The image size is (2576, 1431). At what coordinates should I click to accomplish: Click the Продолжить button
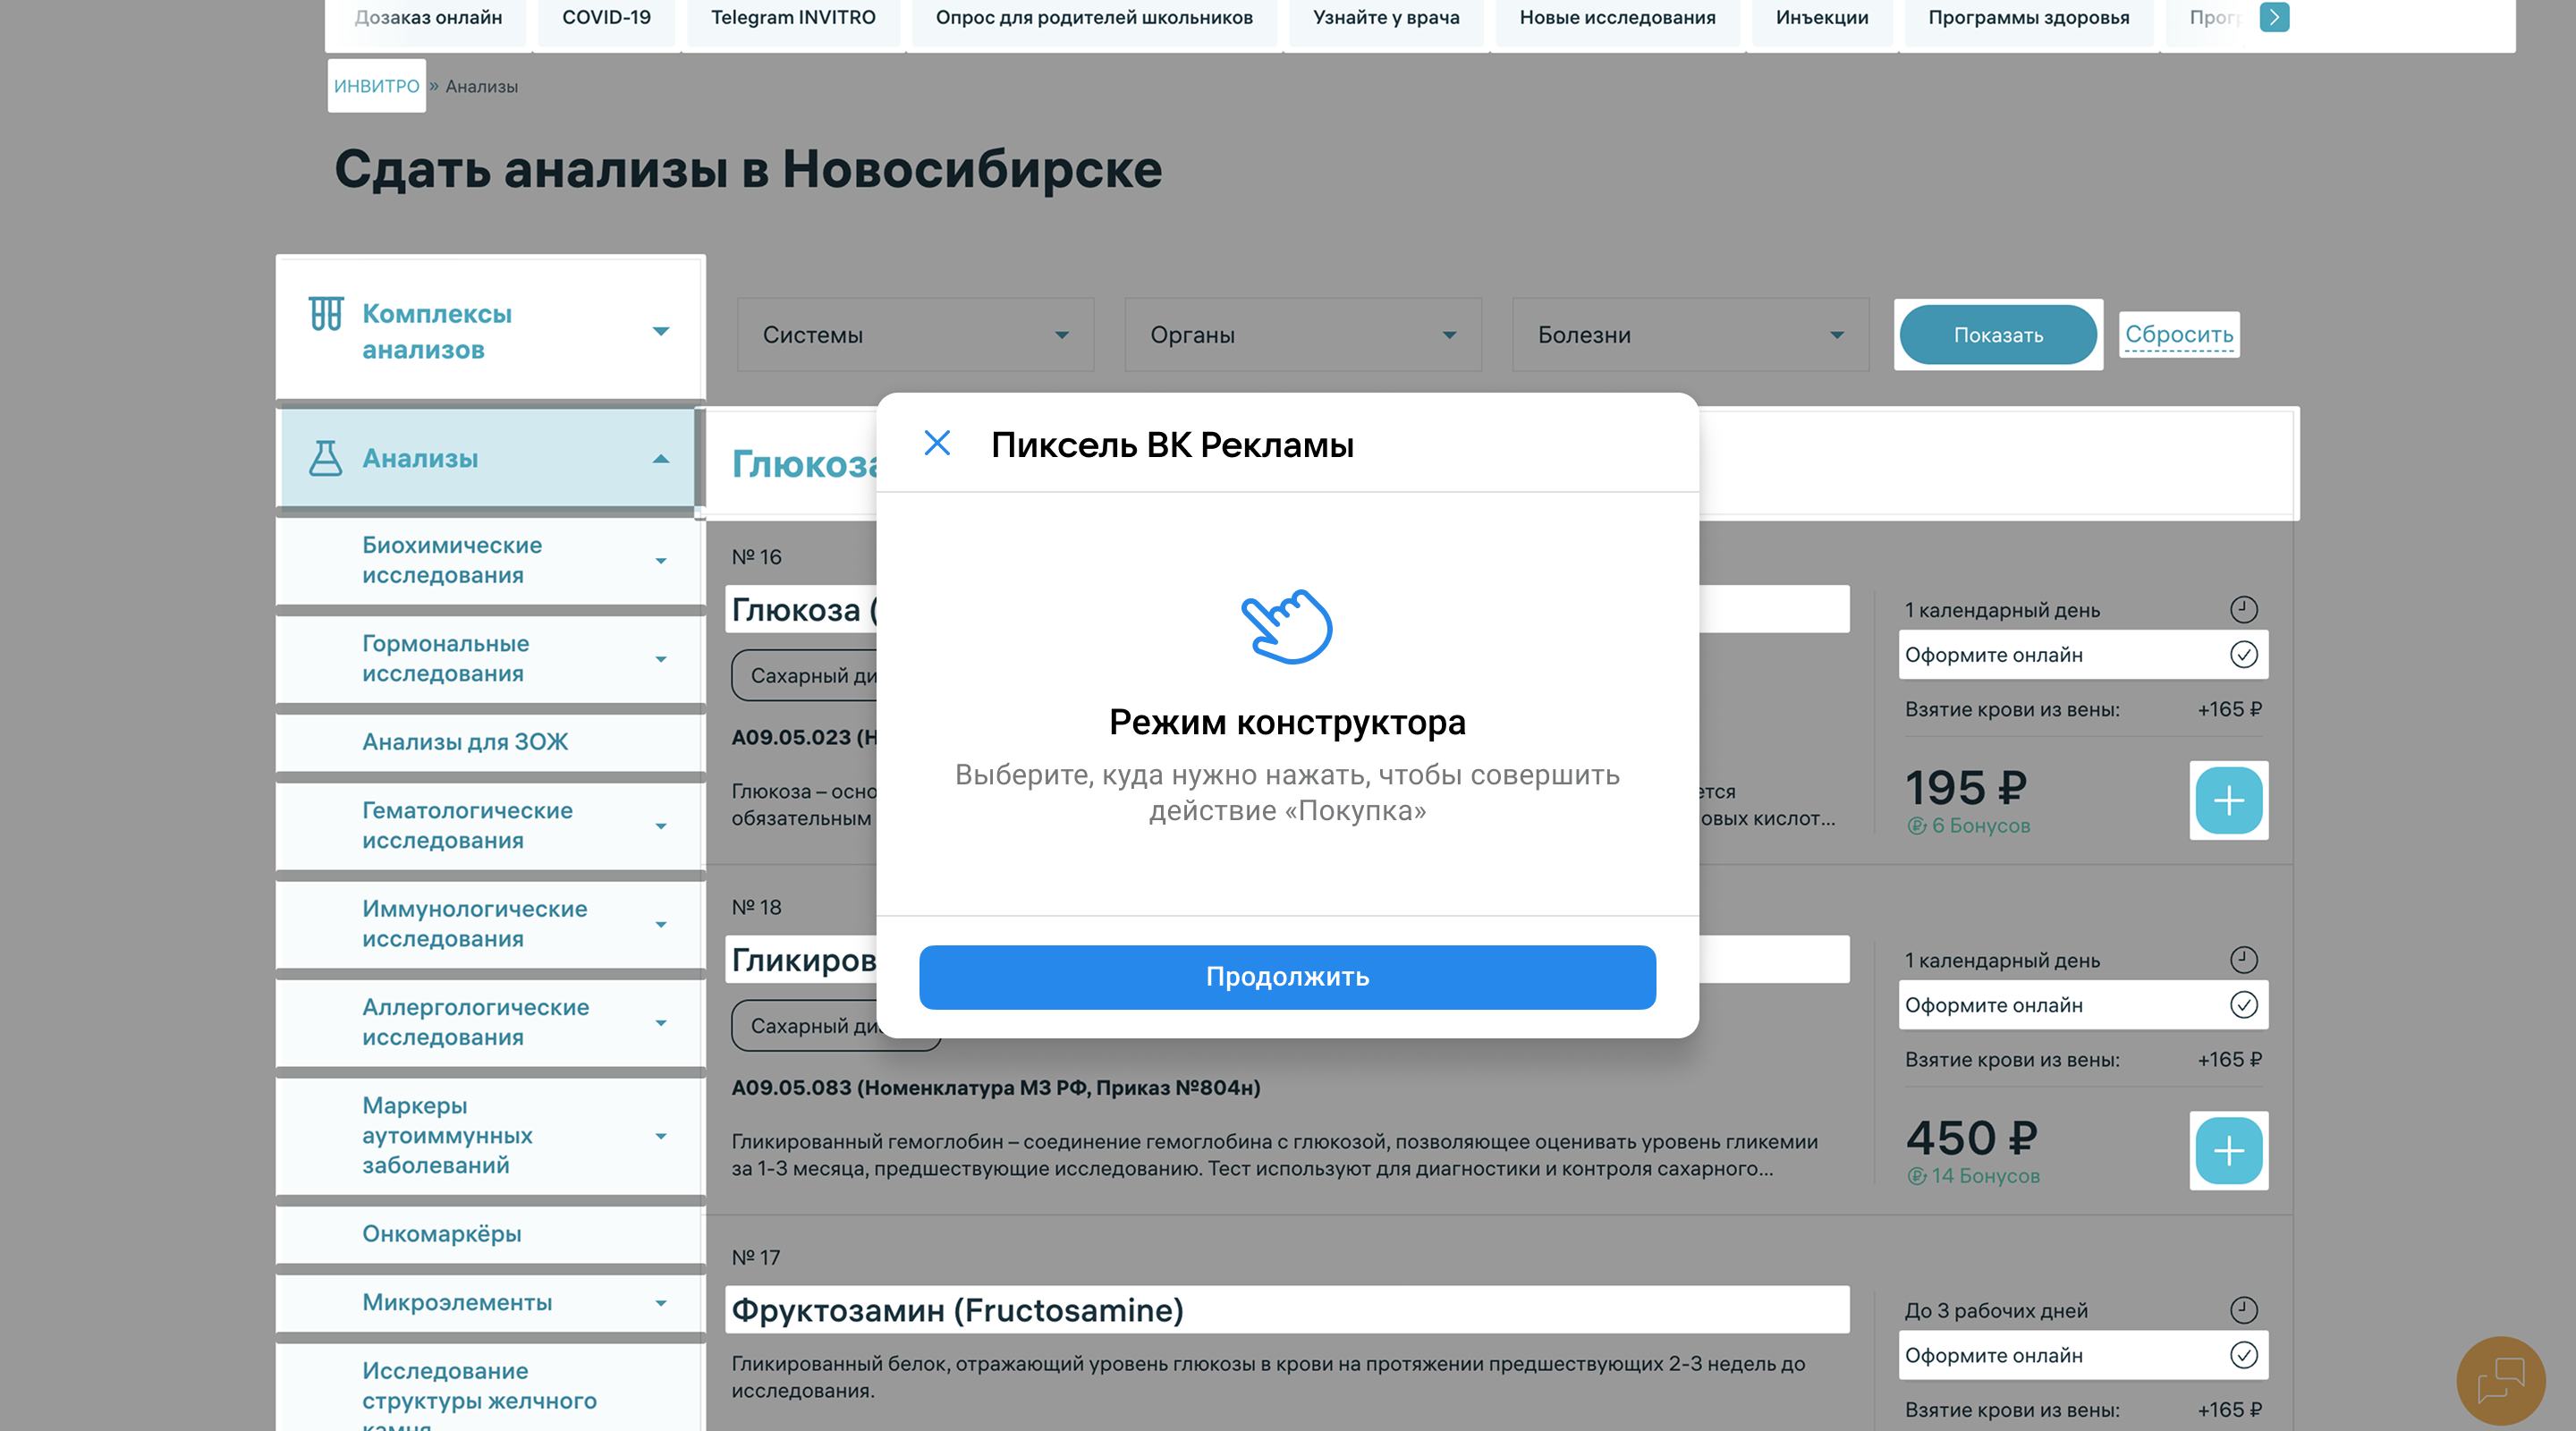click(1287, 977)
